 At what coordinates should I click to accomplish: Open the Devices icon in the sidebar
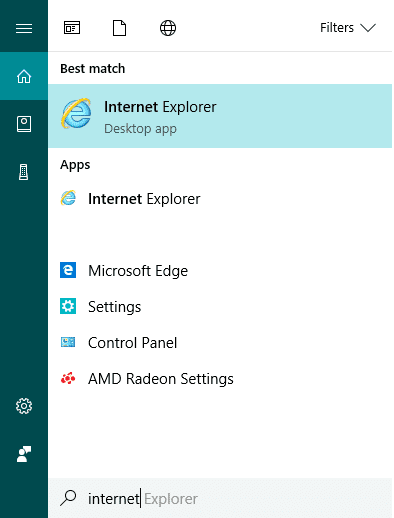pos(24,172)
